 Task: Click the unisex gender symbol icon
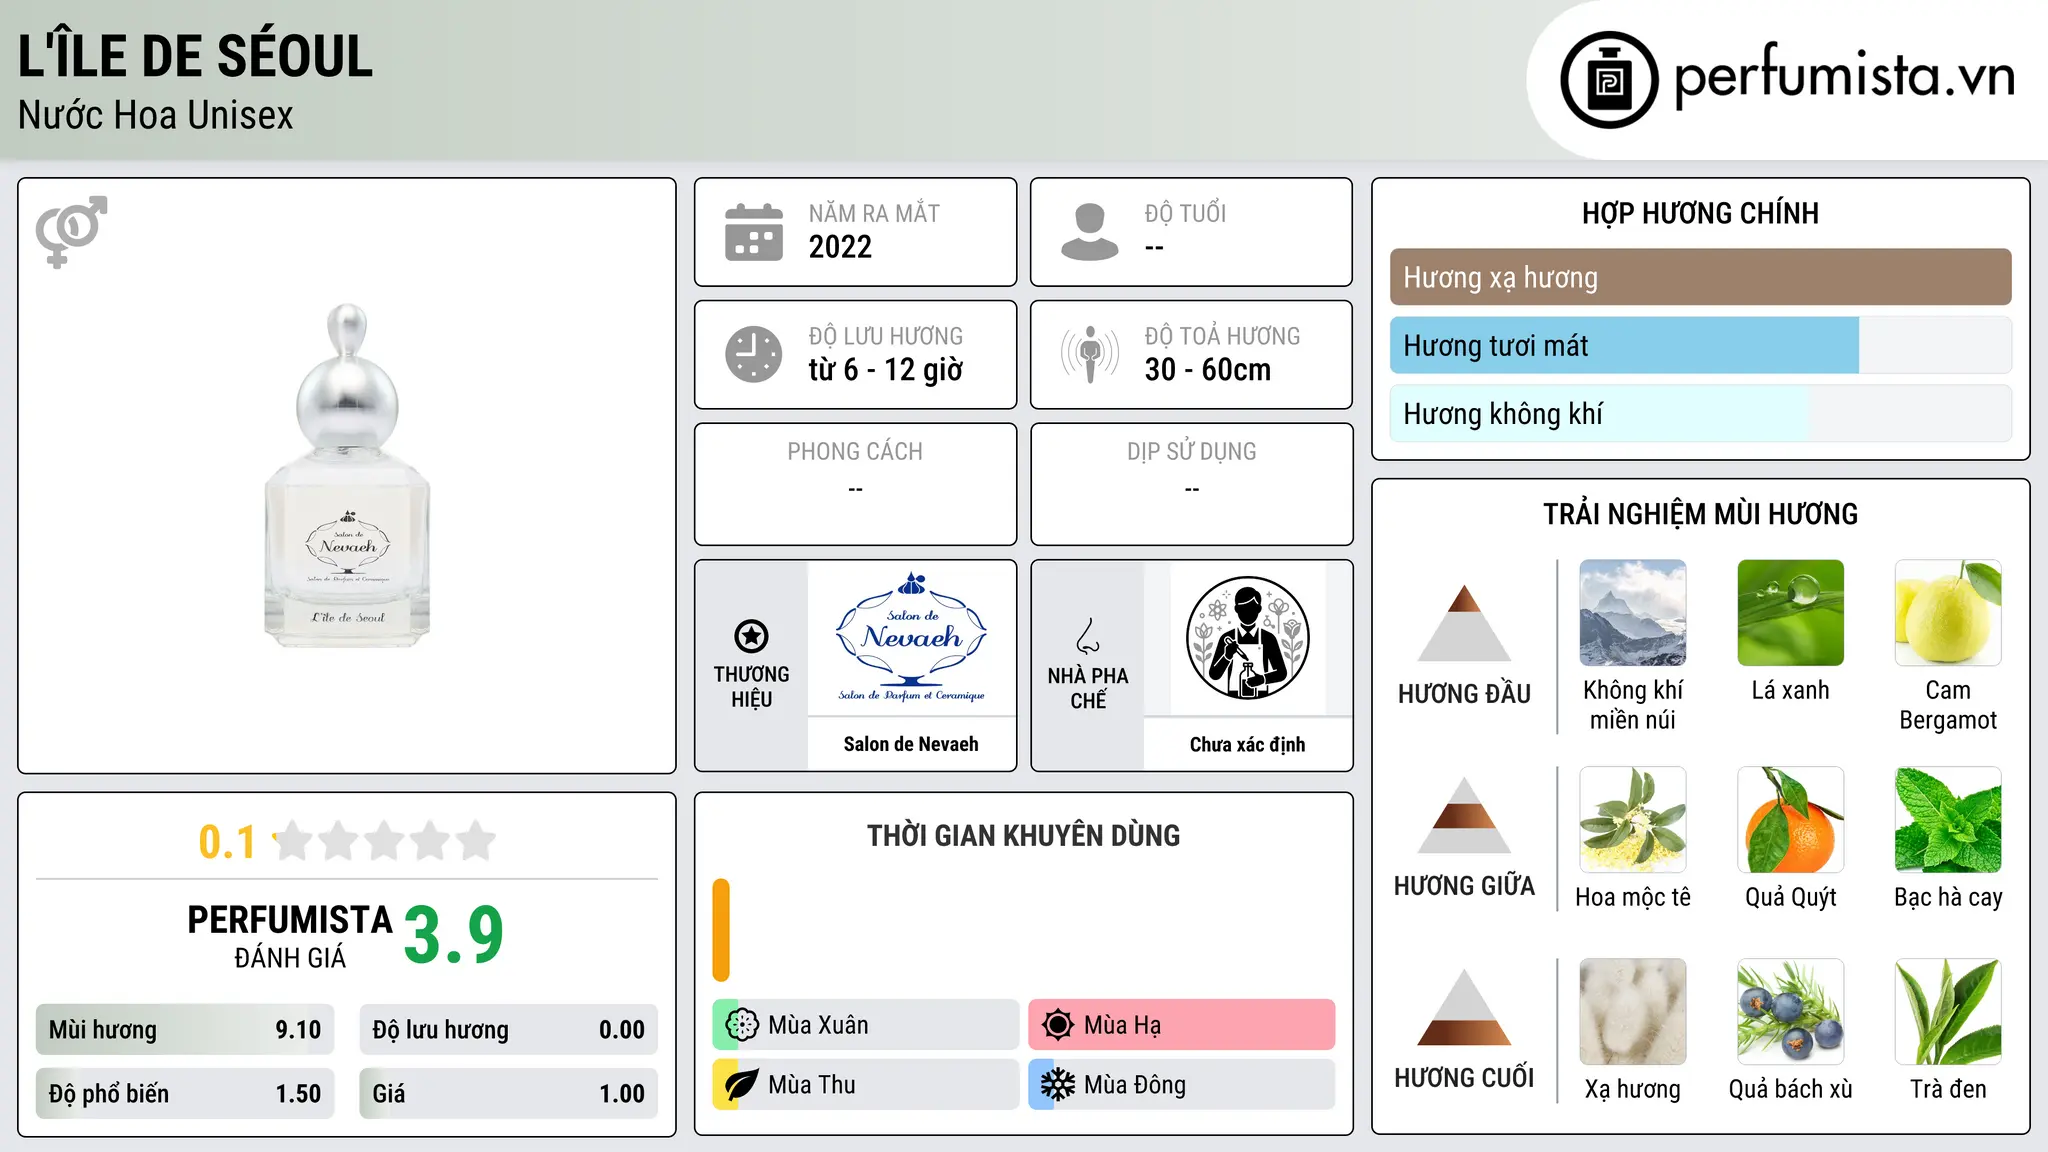pos(71,231)
